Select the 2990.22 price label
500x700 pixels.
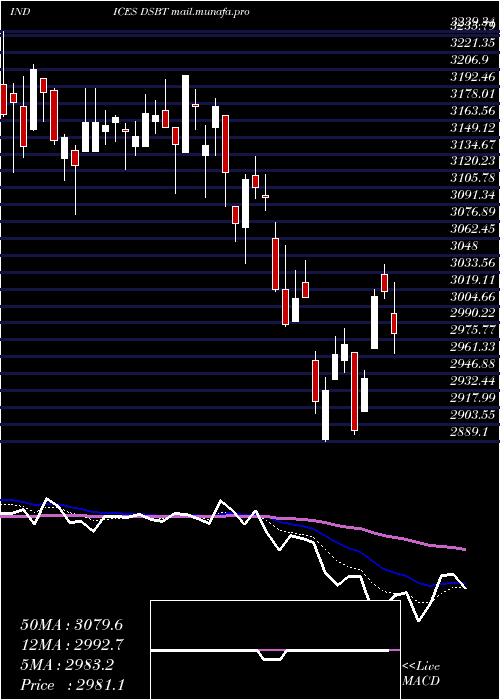(x=473, y=313)
